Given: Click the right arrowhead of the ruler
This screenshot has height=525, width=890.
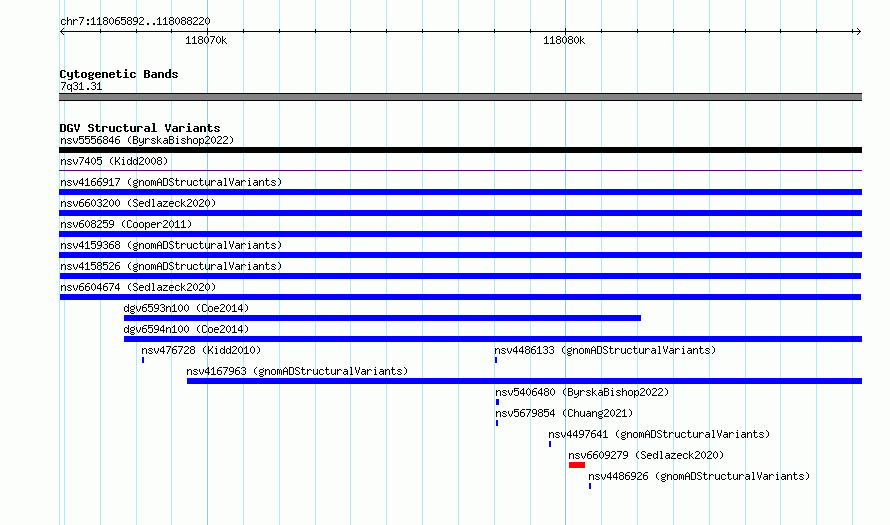Looking at the screenshot, I should pos(858,32).
